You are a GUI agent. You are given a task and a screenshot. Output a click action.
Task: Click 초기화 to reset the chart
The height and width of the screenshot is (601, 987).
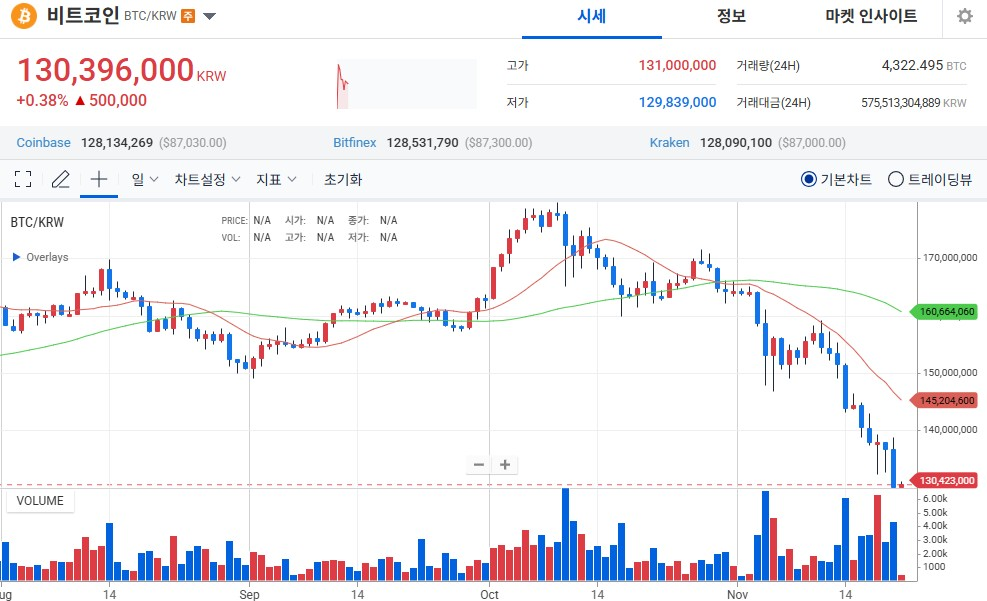coord(343,180)
